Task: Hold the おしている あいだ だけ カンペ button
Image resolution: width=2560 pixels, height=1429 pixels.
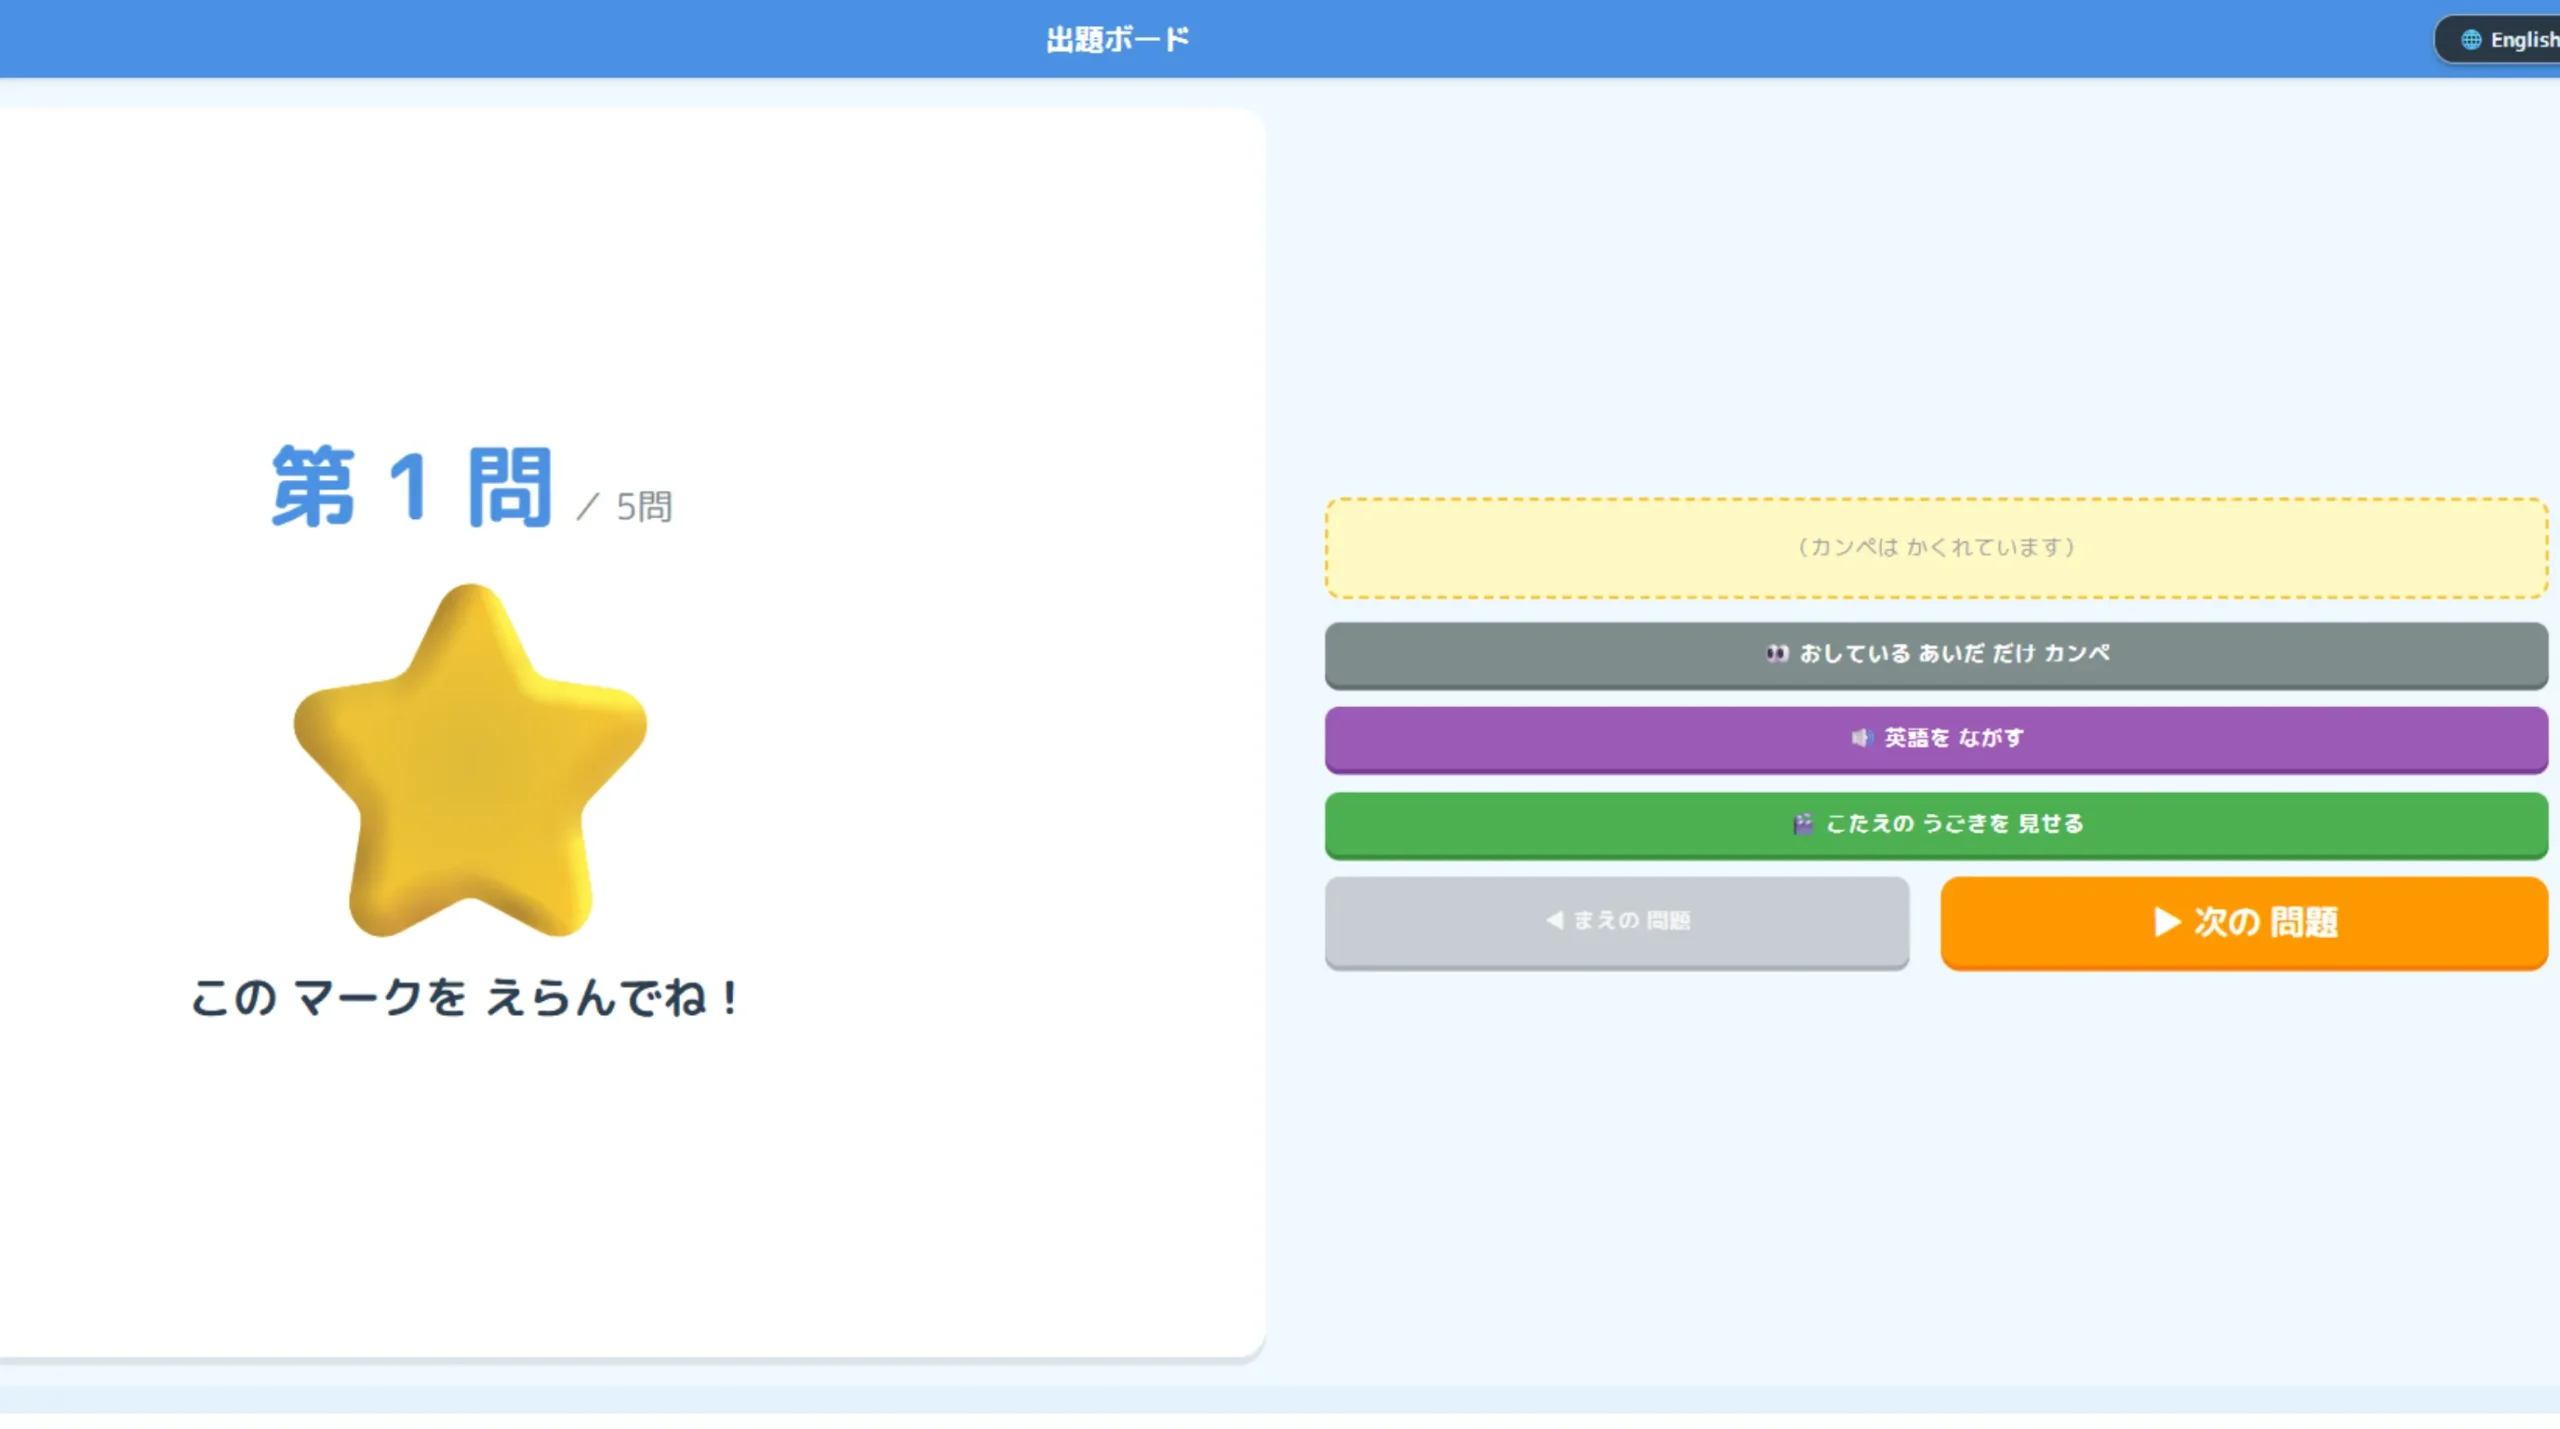Action: click(x=1936, y=655)
